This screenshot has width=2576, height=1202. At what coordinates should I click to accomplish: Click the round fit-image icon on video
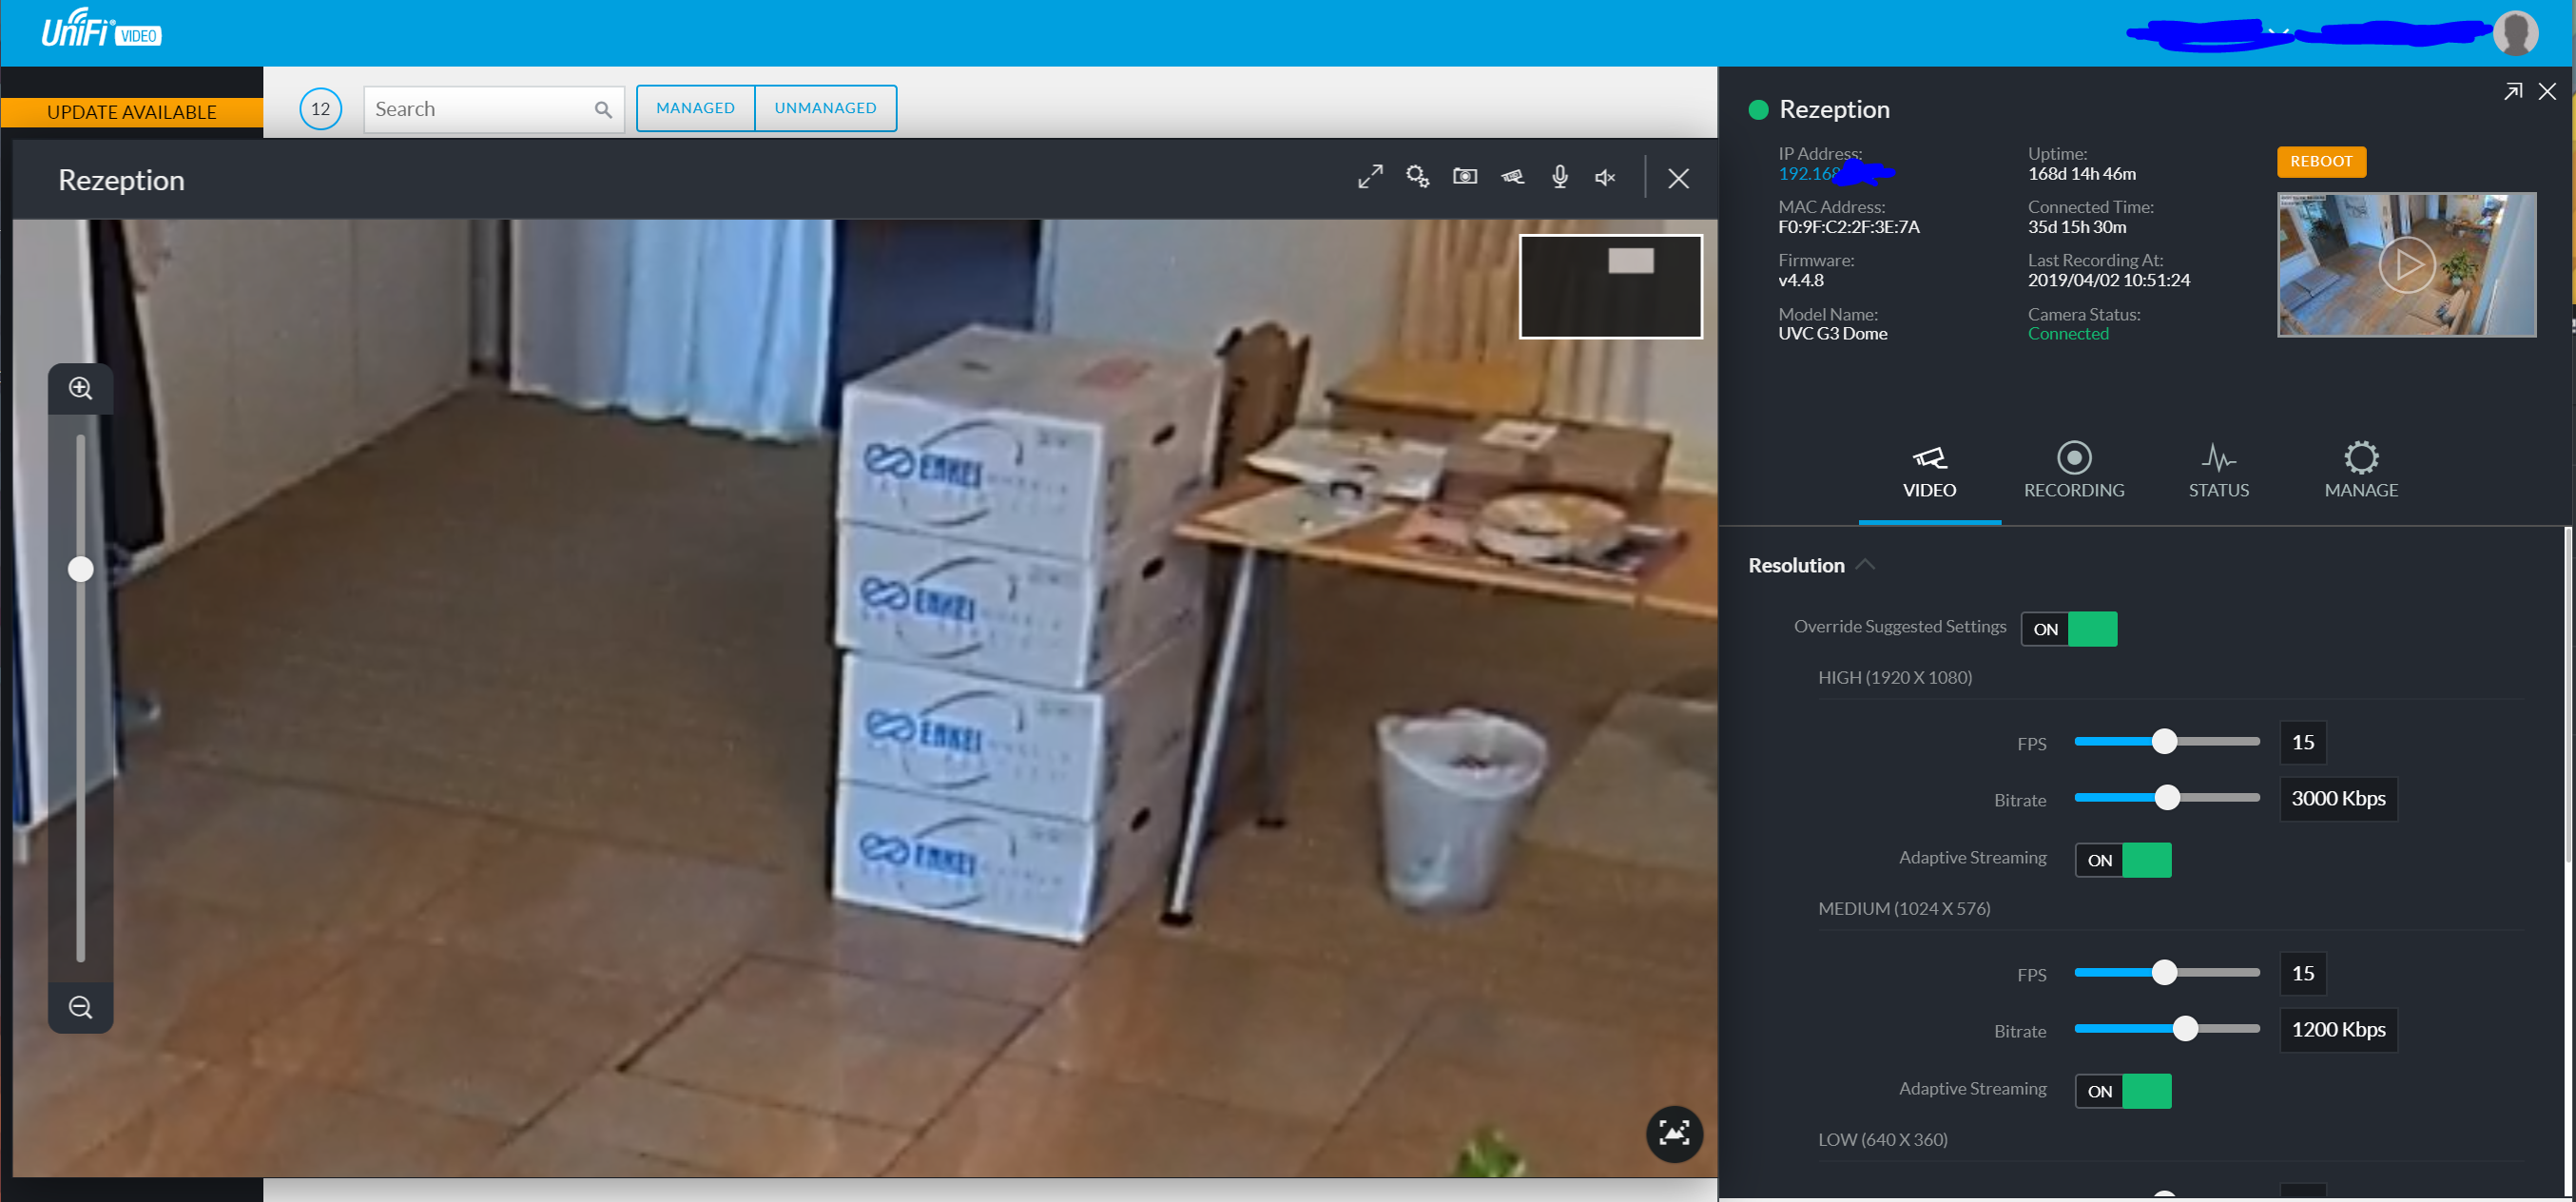point(1673,1133)
